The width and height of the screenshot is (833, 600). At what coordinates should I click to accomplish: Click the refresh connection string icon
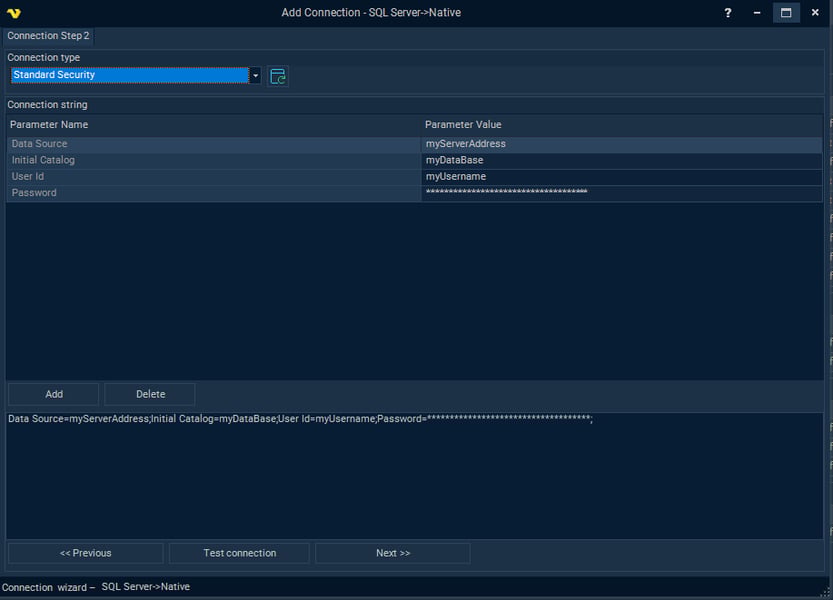click(277, 75)
